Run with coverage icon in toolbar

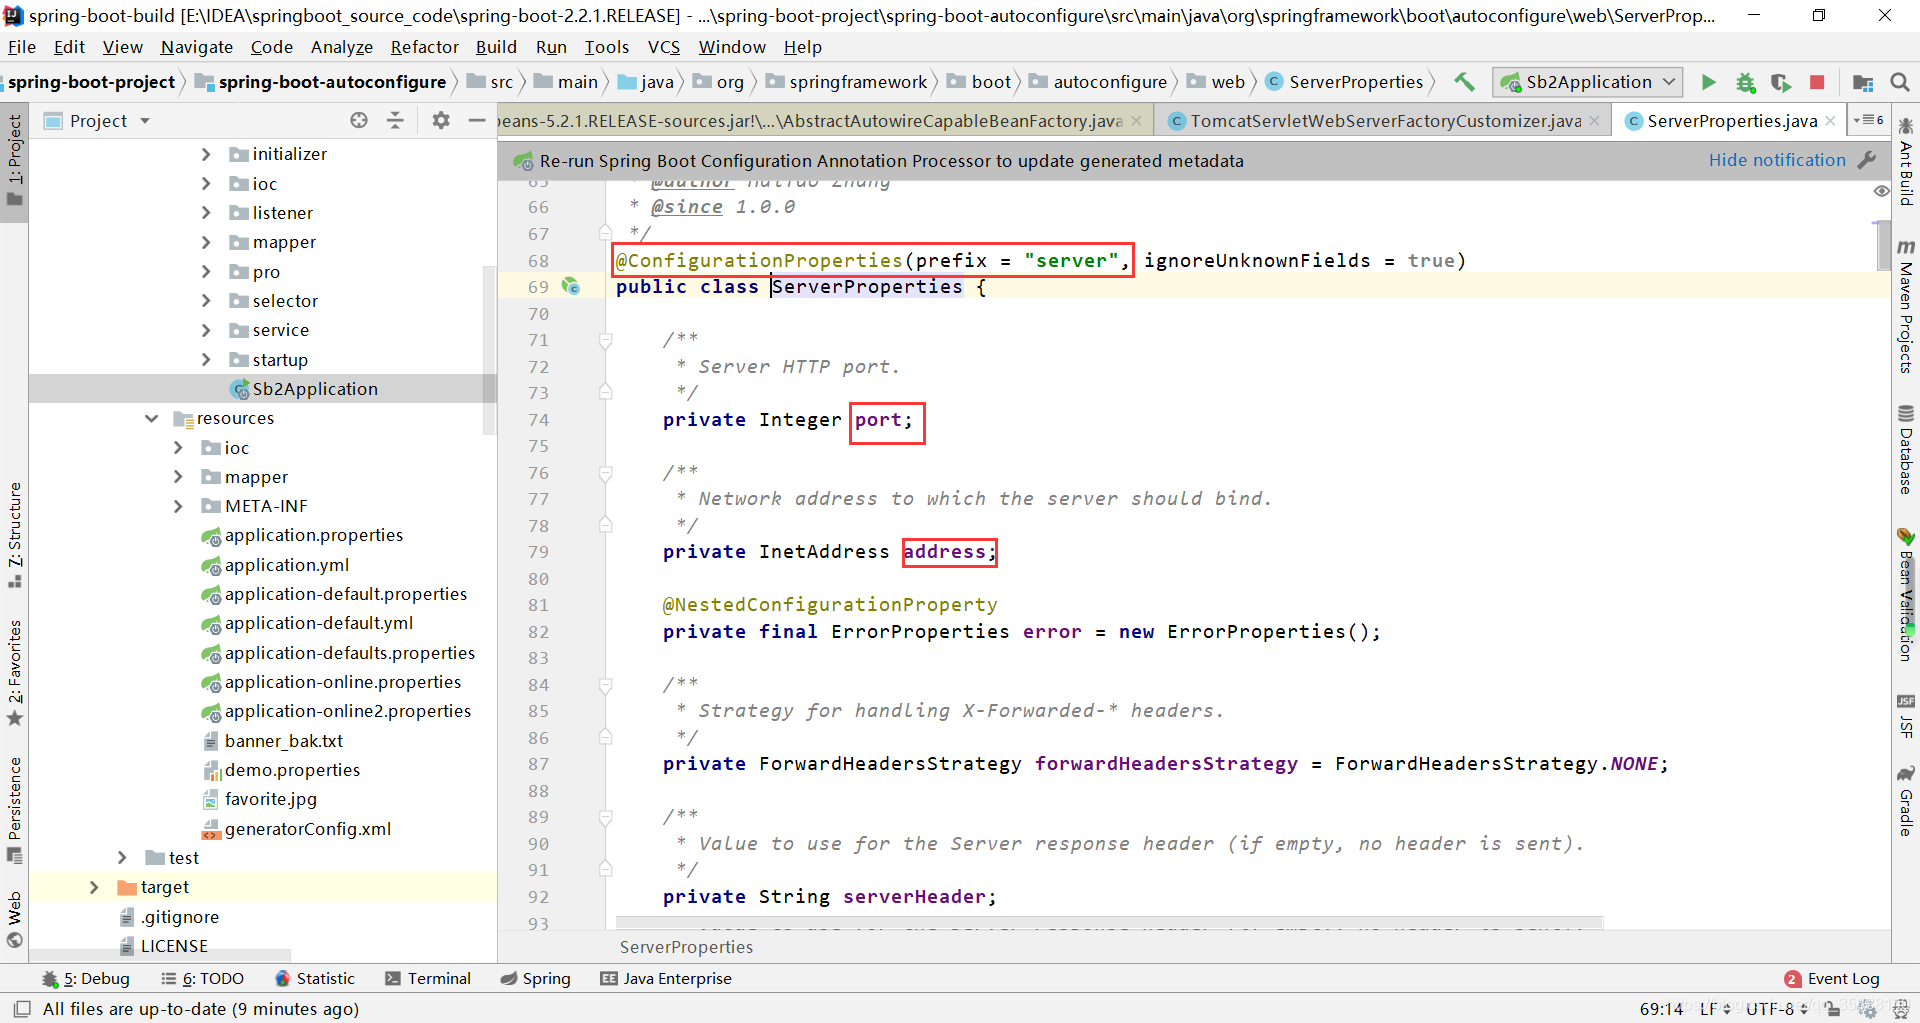coord(1781,82)
